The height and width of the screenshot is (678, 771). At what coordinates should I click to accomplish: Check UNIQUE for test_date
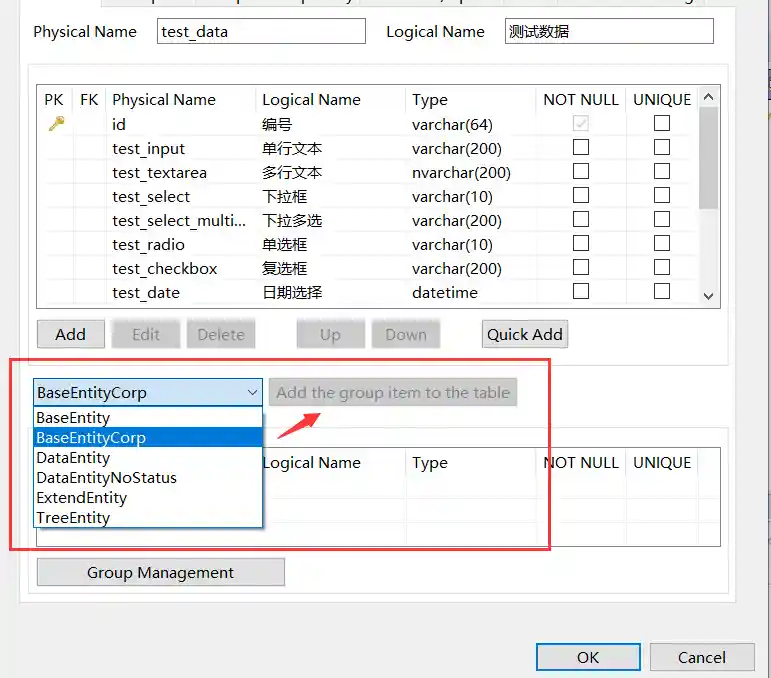click(661, 291)
